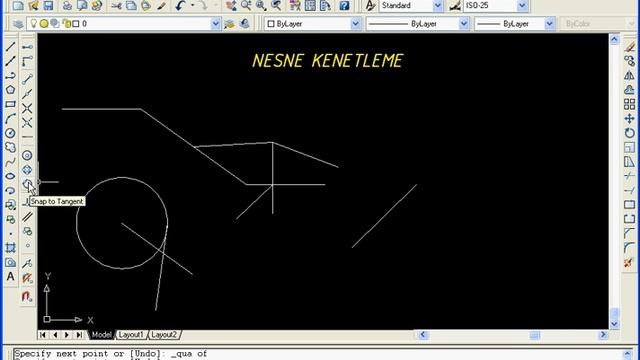Open the ByLayer color dropdown
Image resolution: width=640 pixels, height=360 pixels.
356,24
